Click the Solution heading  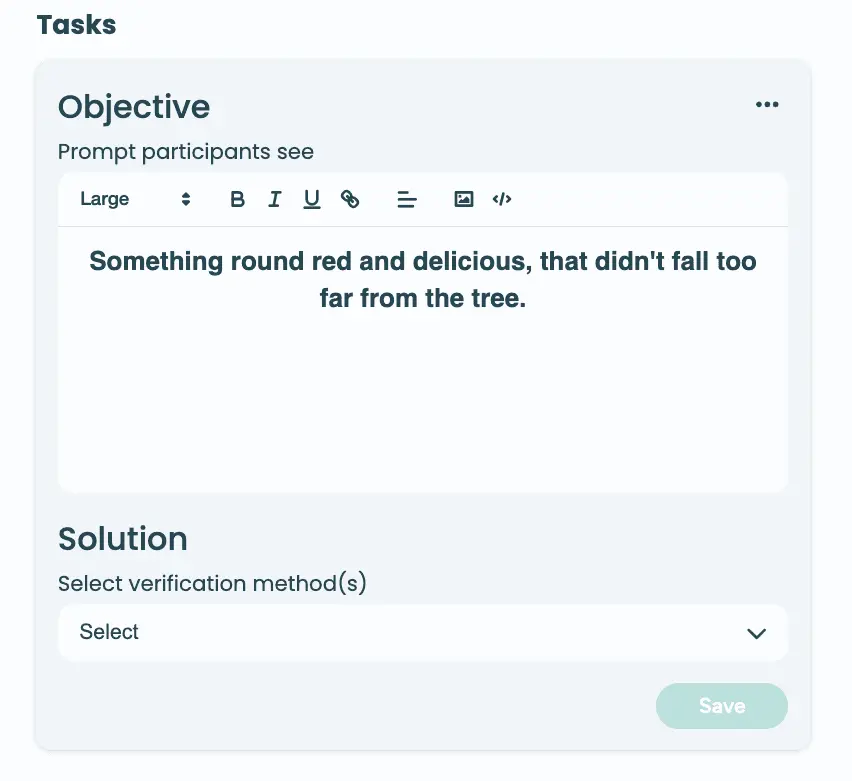coord(123,539)
